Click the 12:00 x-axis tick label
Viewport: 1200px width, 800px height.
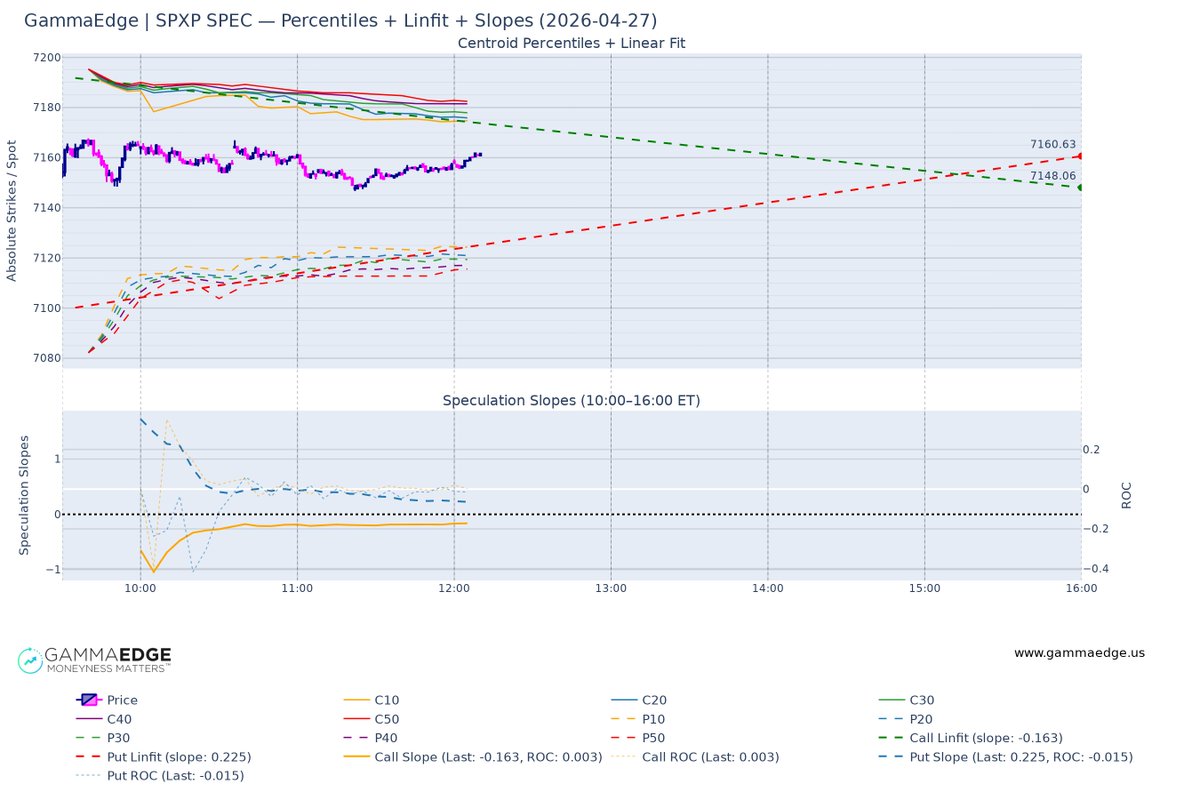click(x=454, y=589)
